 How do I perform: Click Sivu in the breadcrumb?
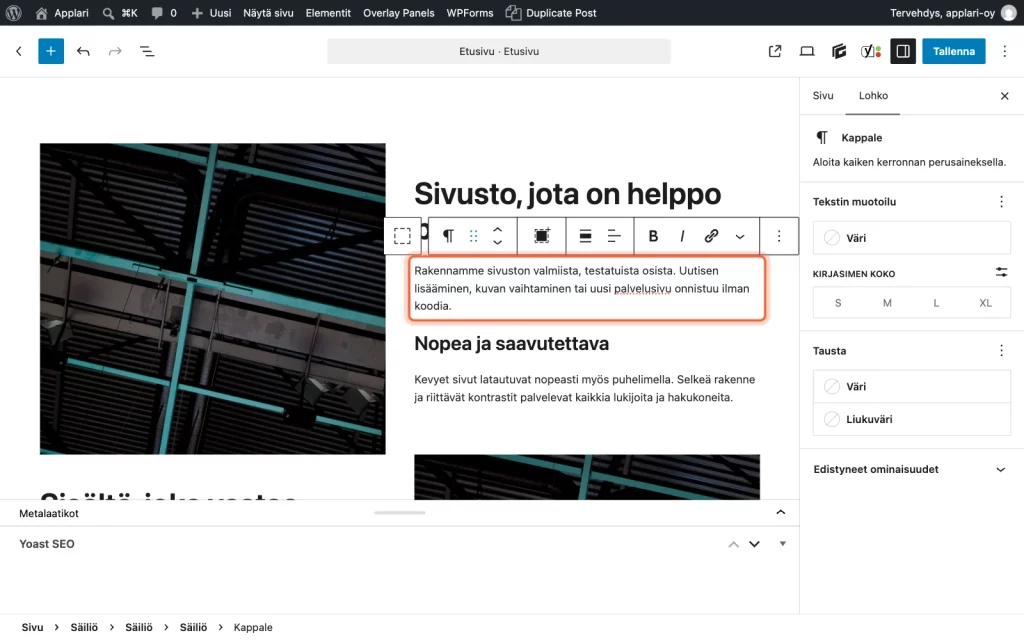pyautogui.click(x=32, y=627)
